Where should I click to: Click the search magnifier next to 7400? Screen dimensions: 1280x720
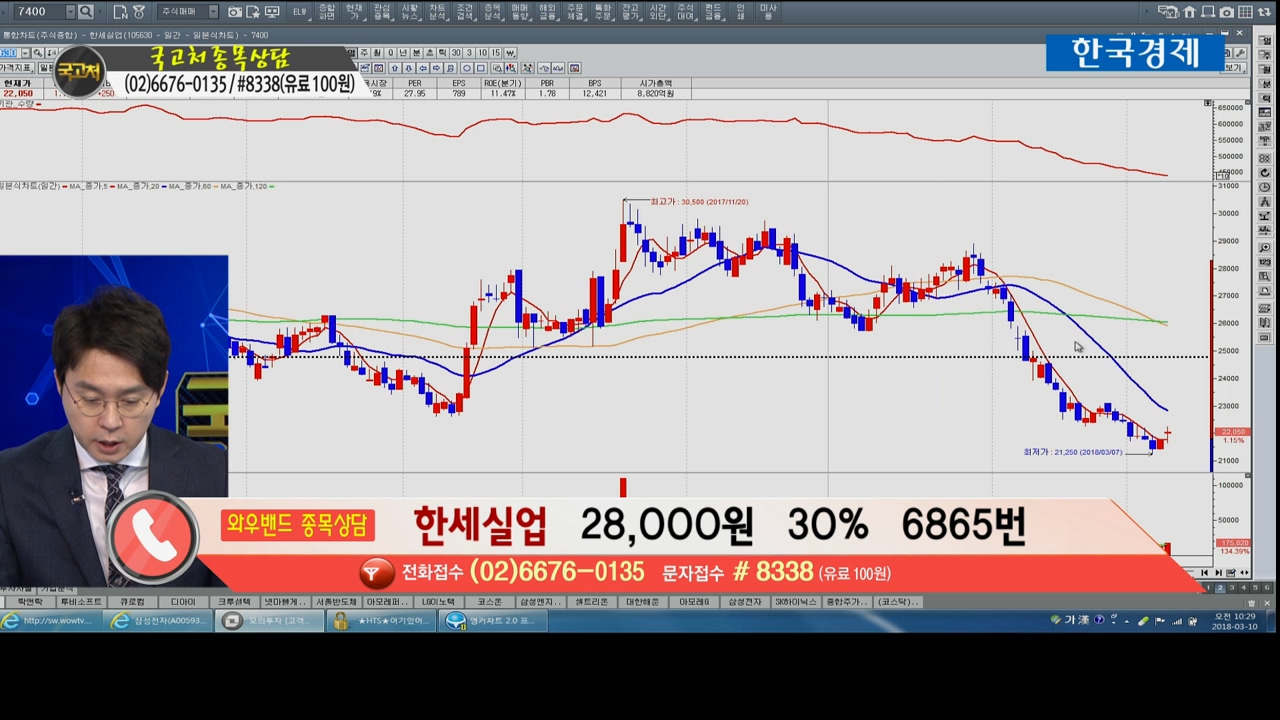(x=86, y=12)
